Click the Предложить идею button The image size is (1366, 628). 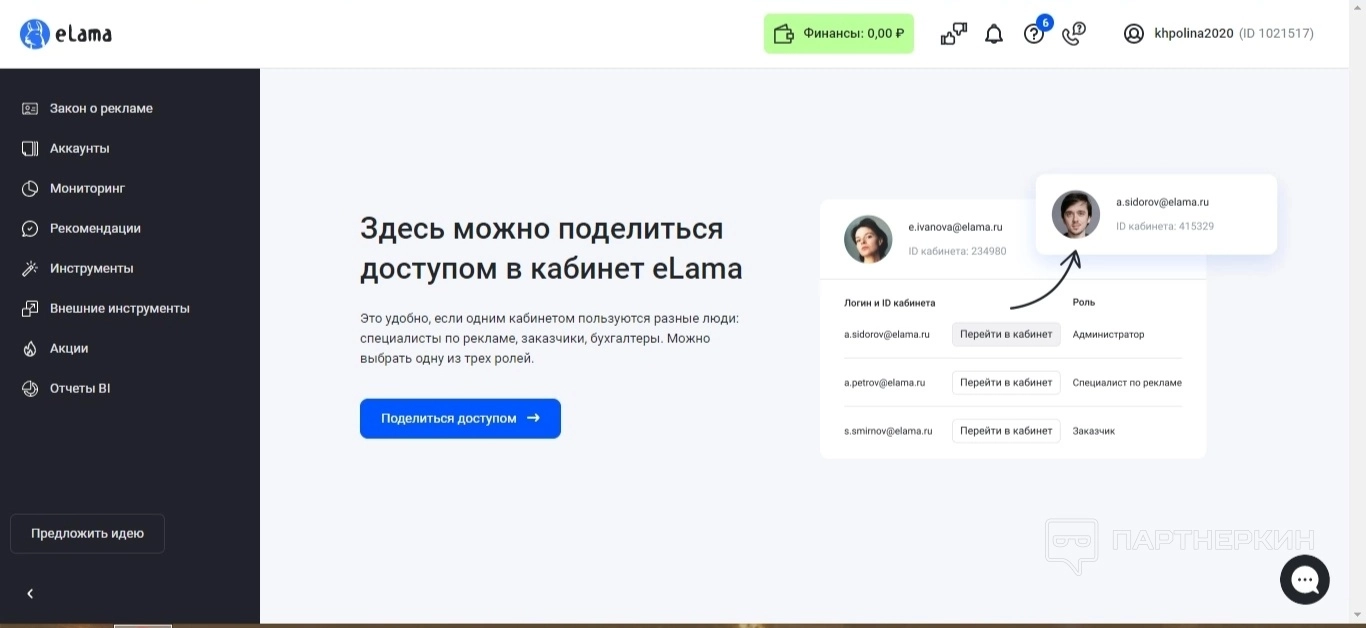pos(87,533)
